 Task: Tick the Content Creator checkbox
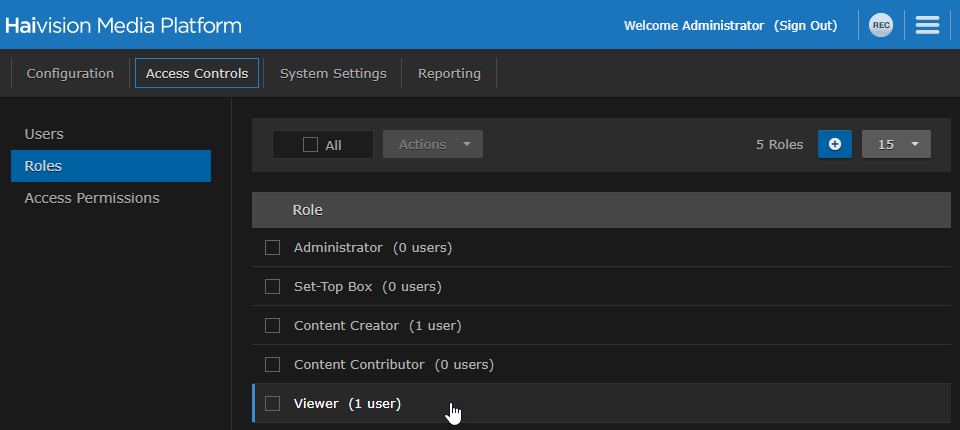272,326
